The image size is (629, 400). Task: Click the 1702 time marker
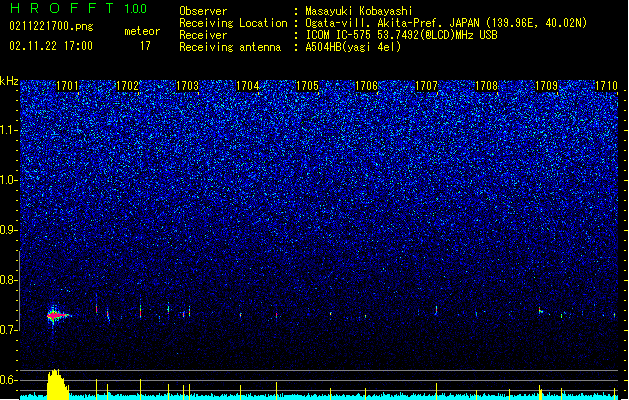click(x=127, y=86)
